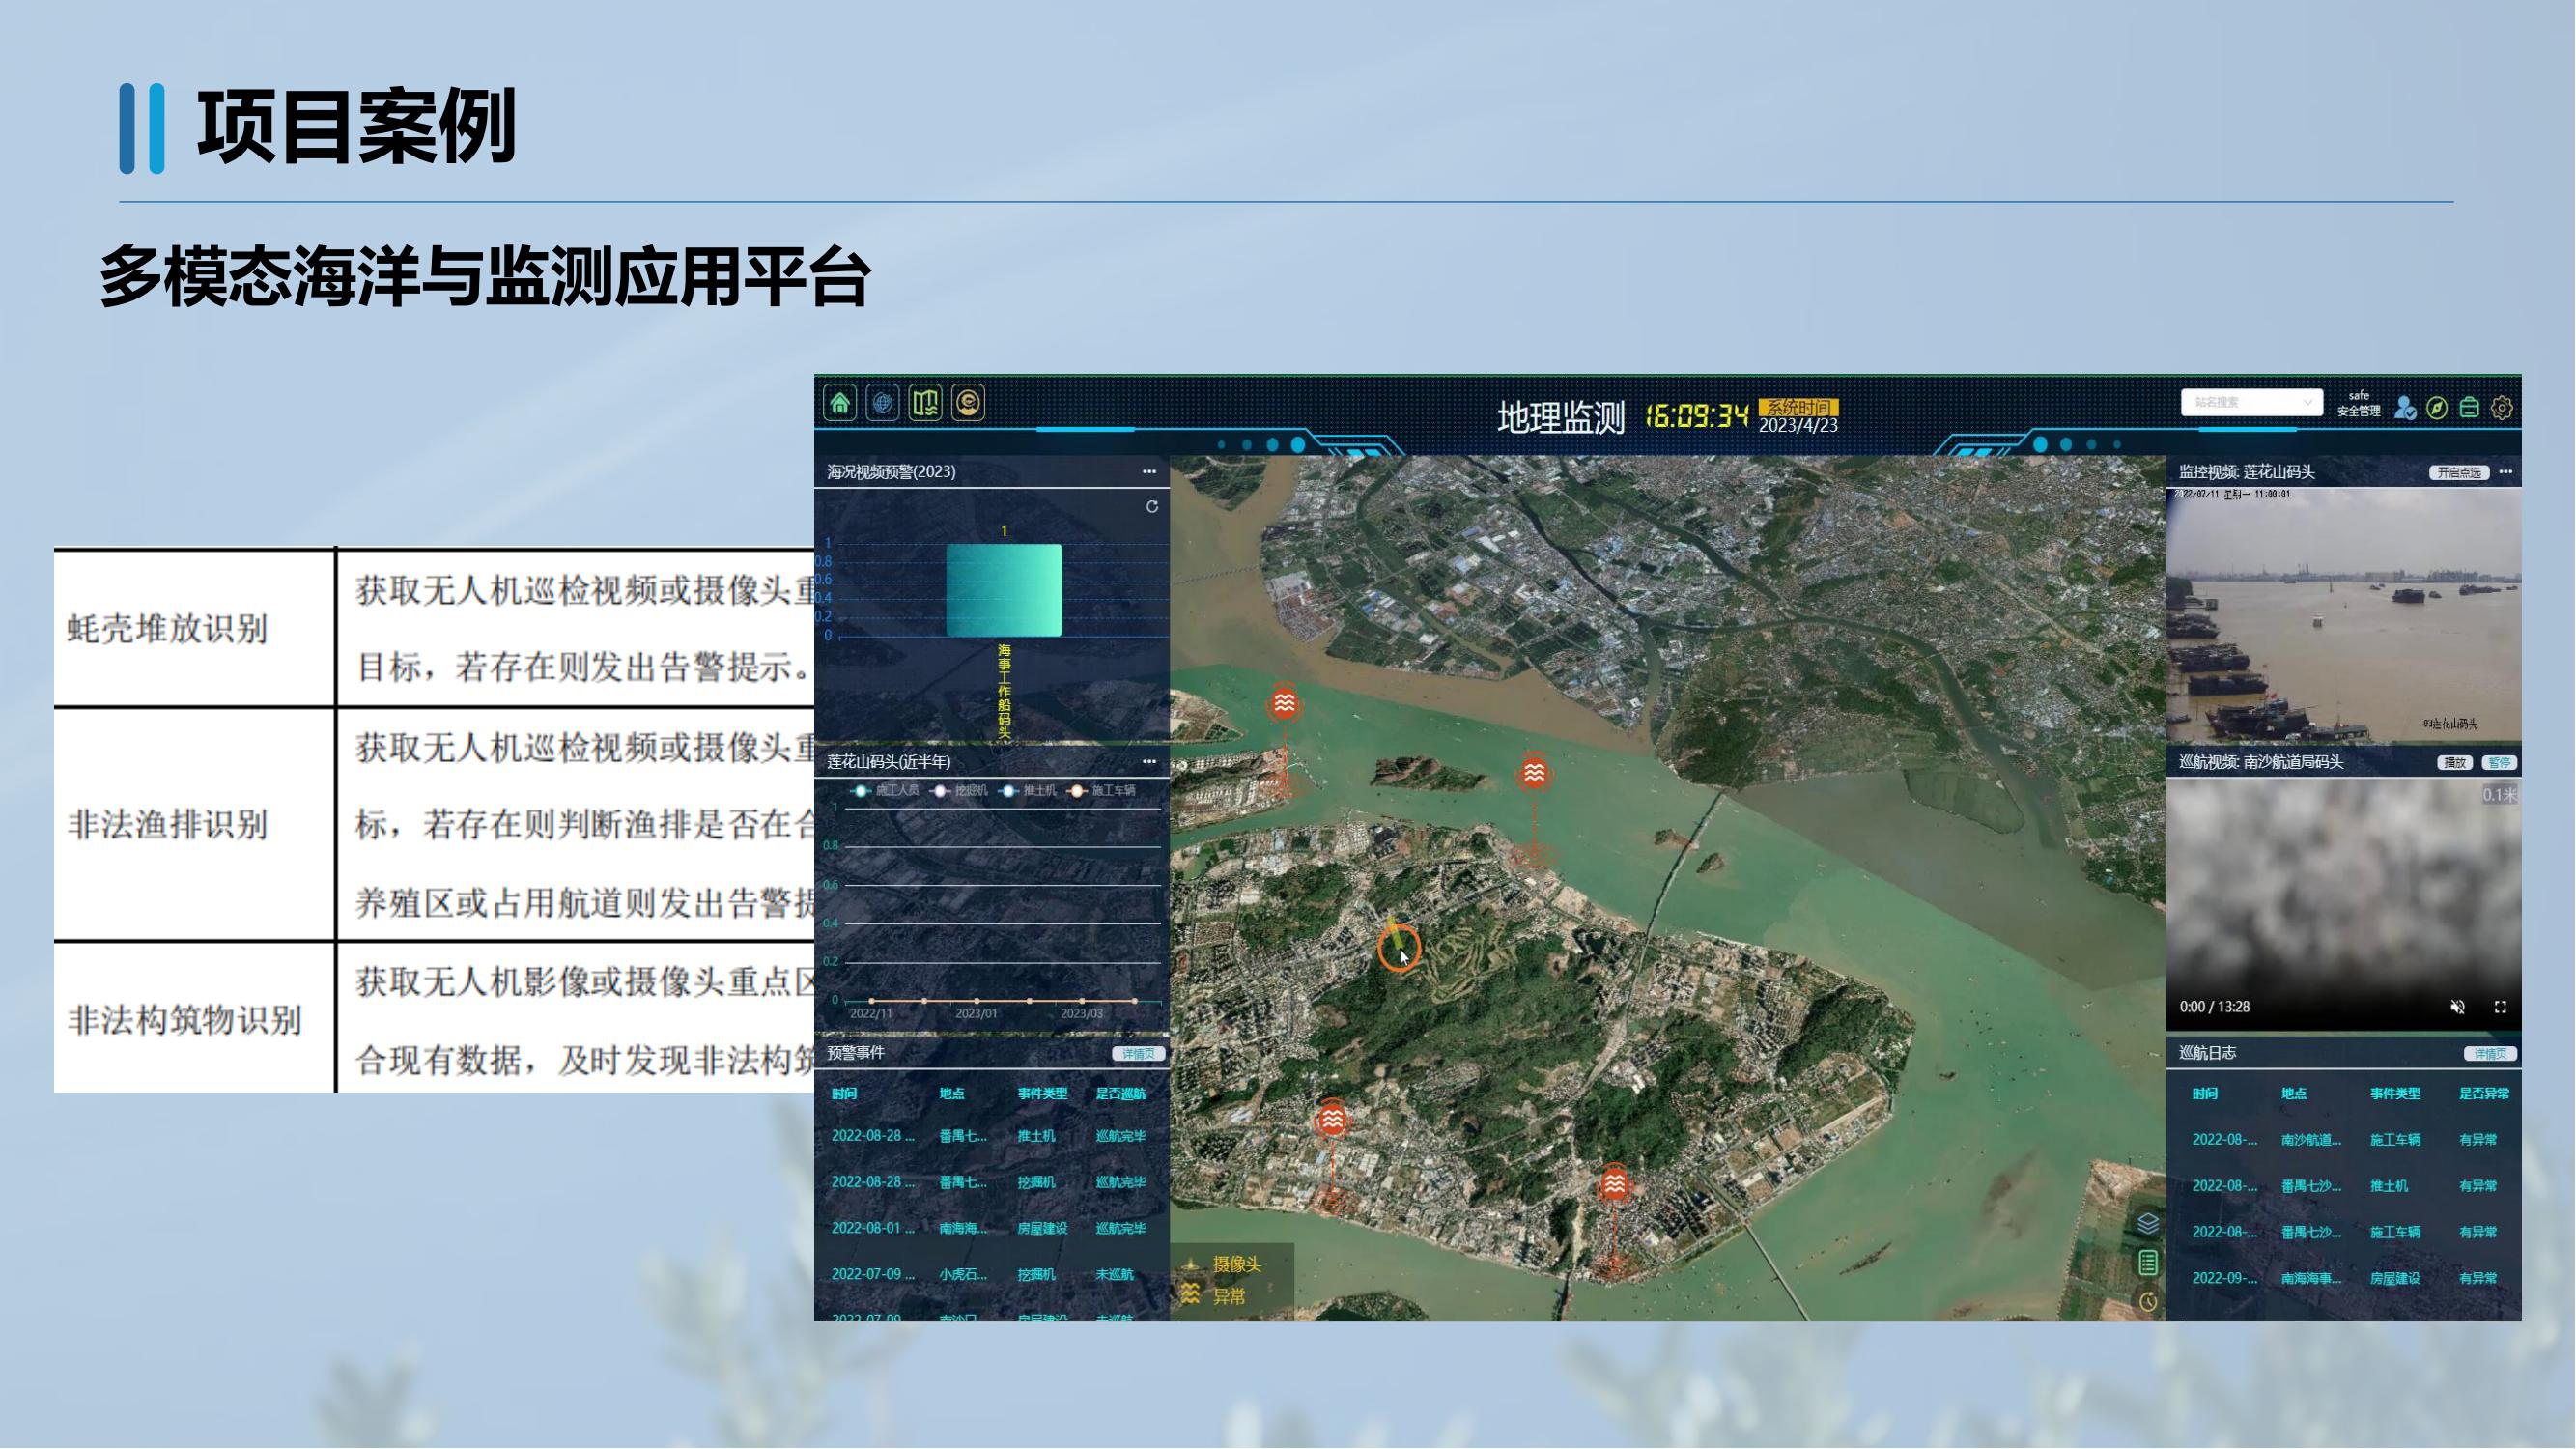Click the 开启点选 button
2576x1449 pixels.
coord(2458,472)
